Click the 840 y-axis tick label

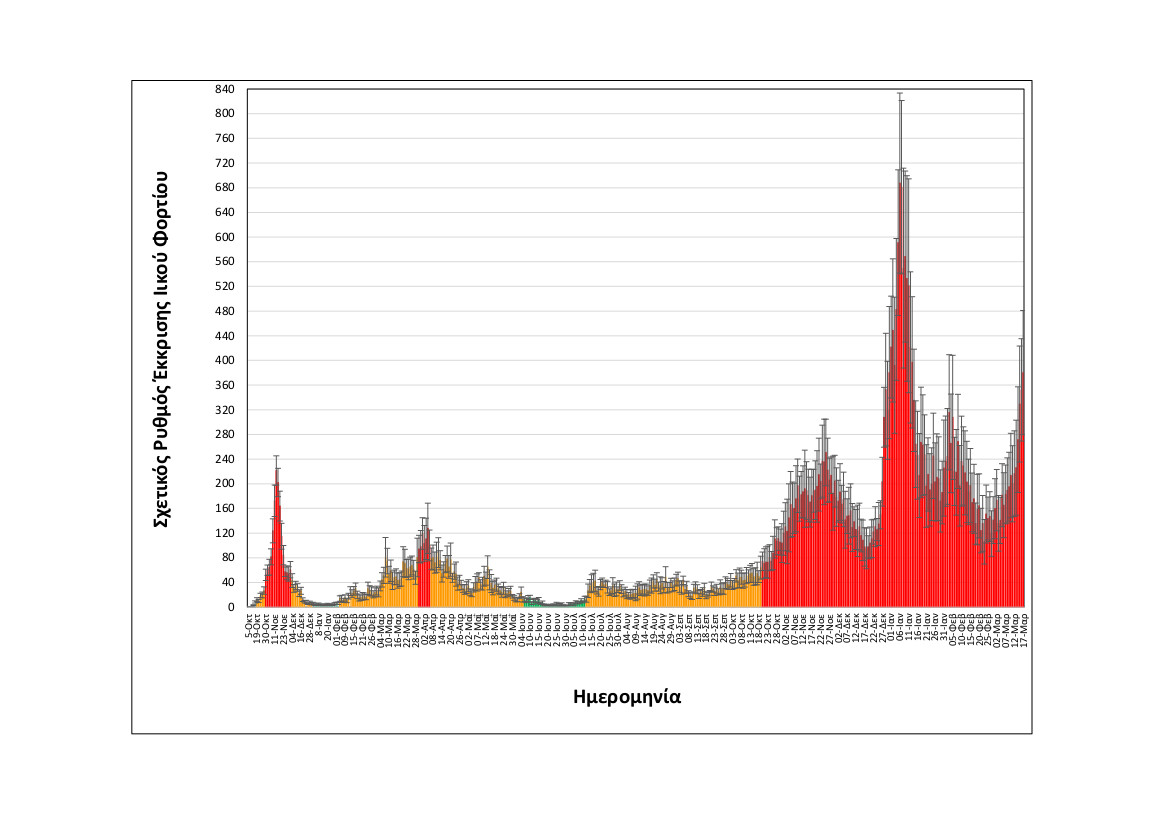pyautogui.click(x=224, y=89)
